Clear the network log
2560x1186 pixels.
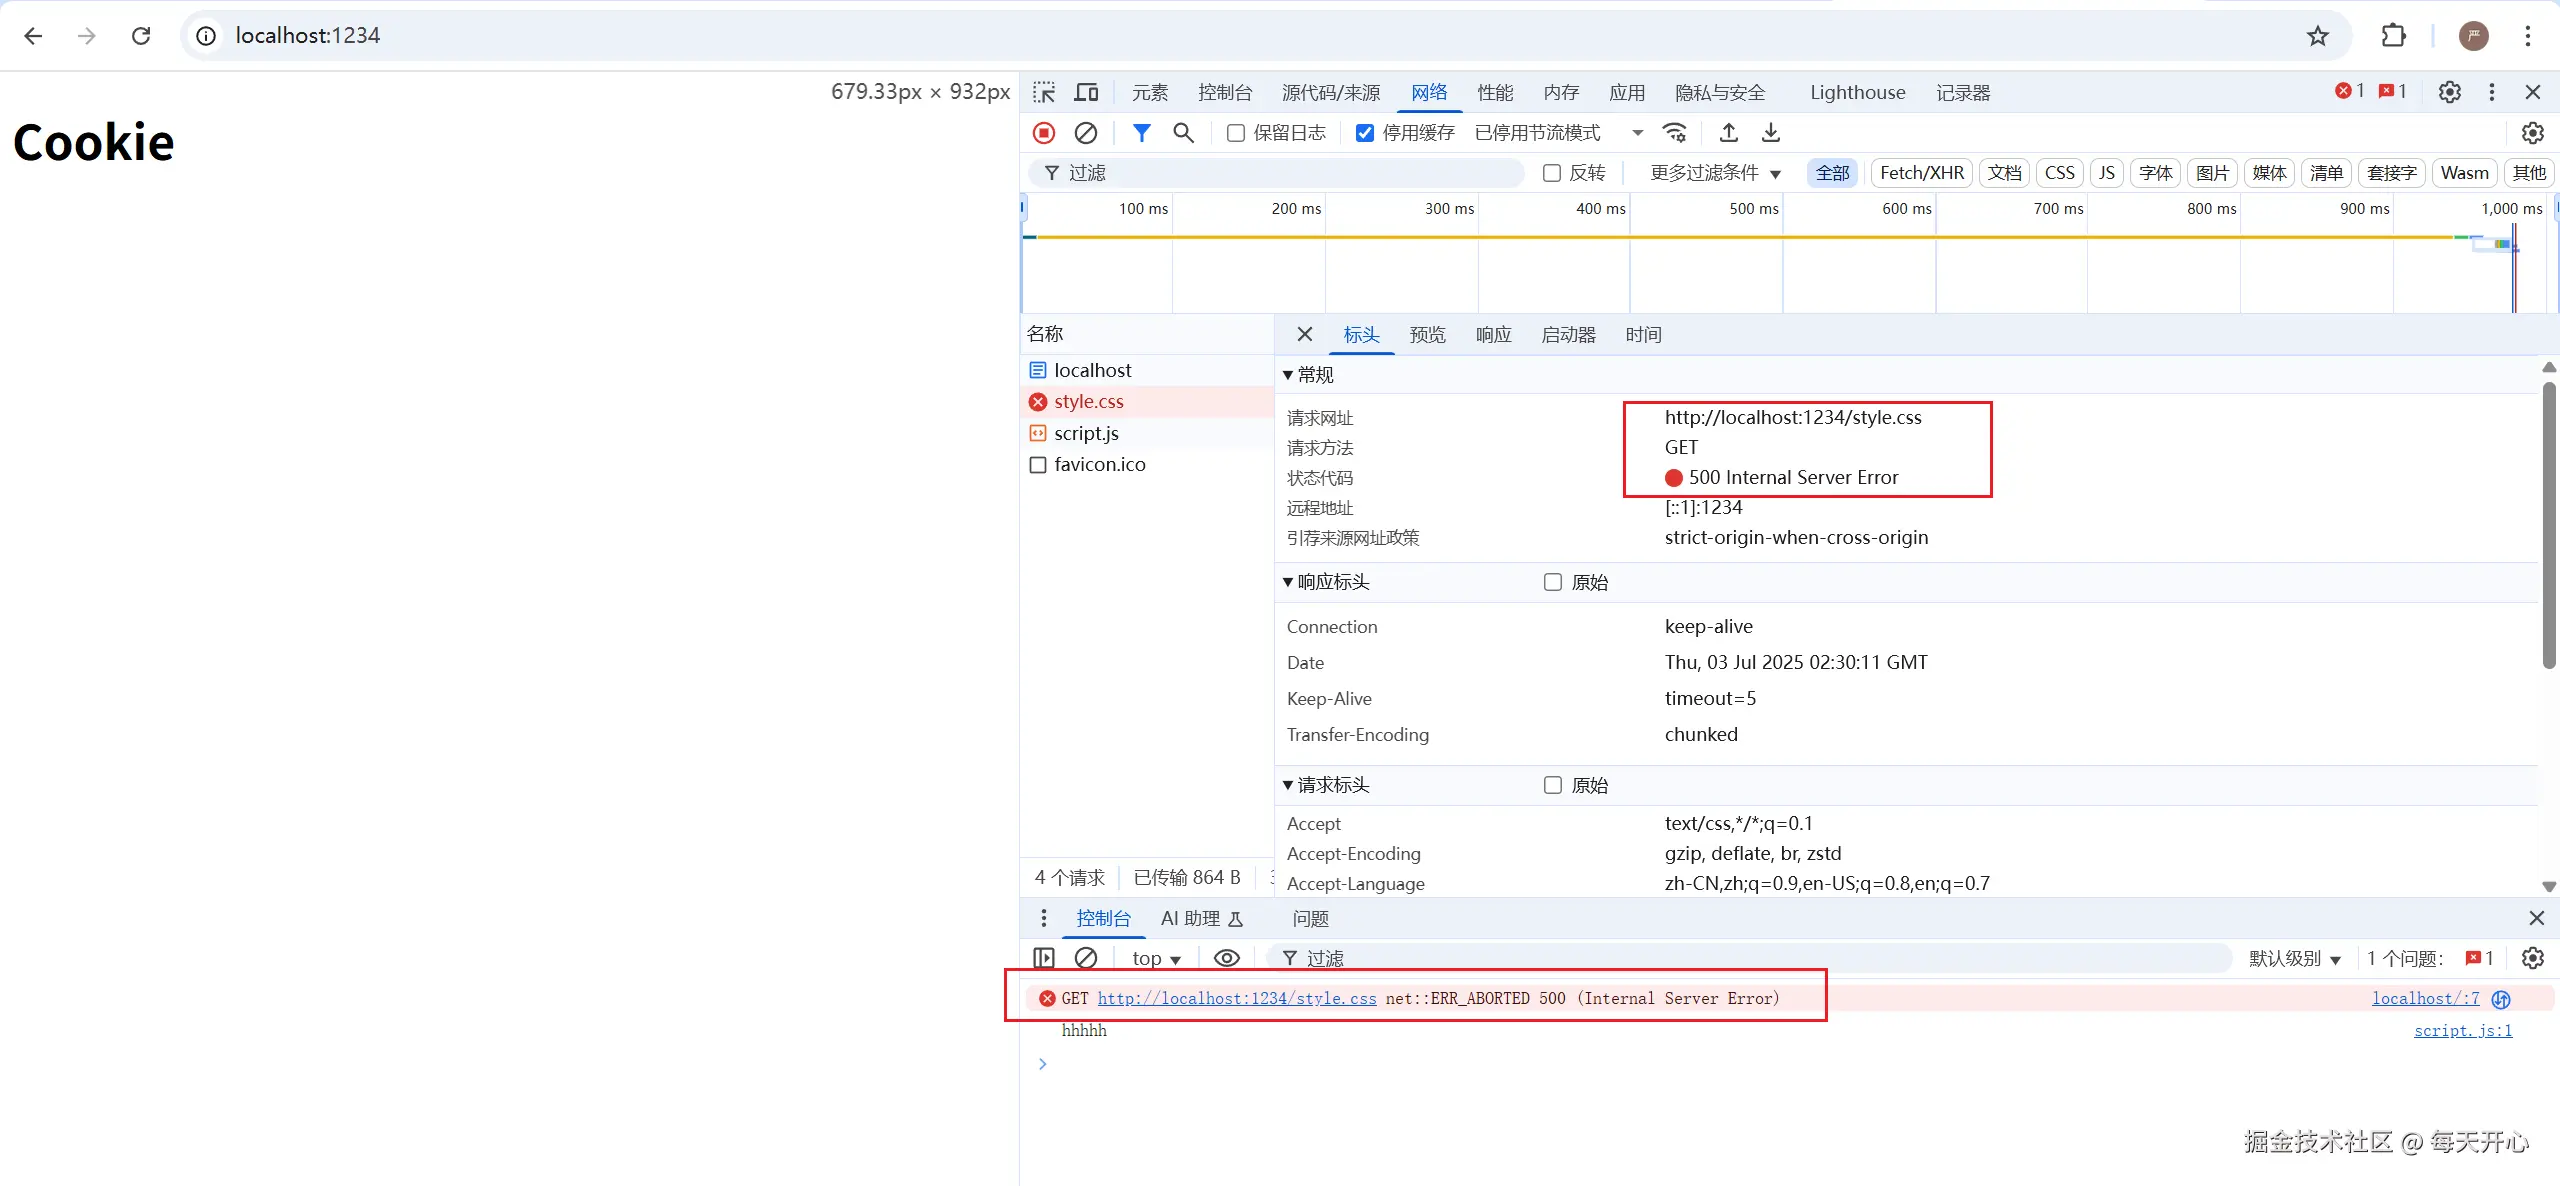point(1086,133)
